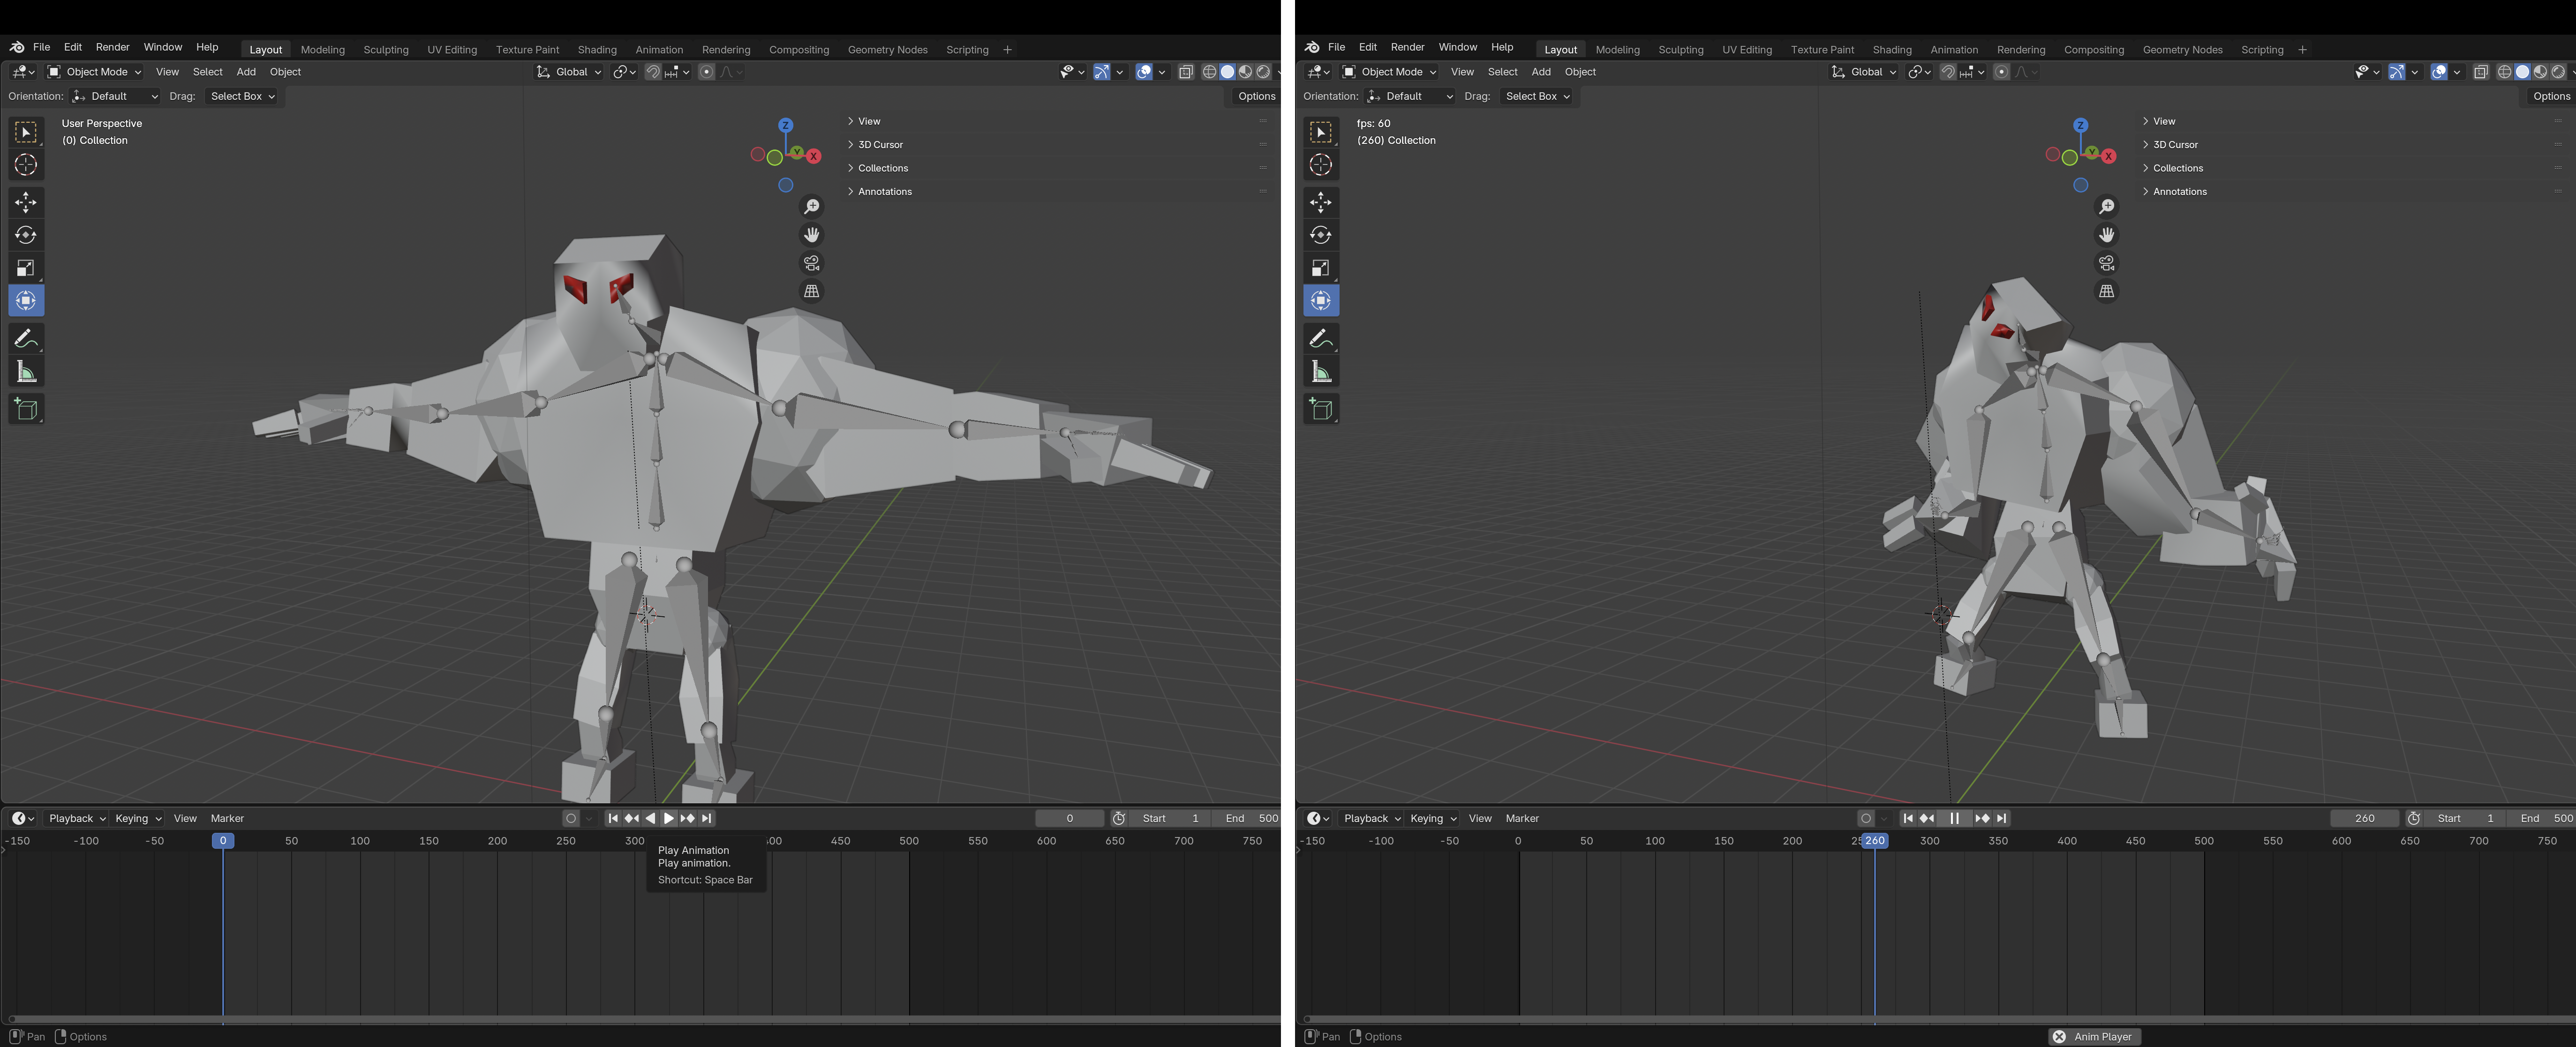Select the Measure tool in right window
This screenshot has height=1047, width=2576.
pos(1321,372)
